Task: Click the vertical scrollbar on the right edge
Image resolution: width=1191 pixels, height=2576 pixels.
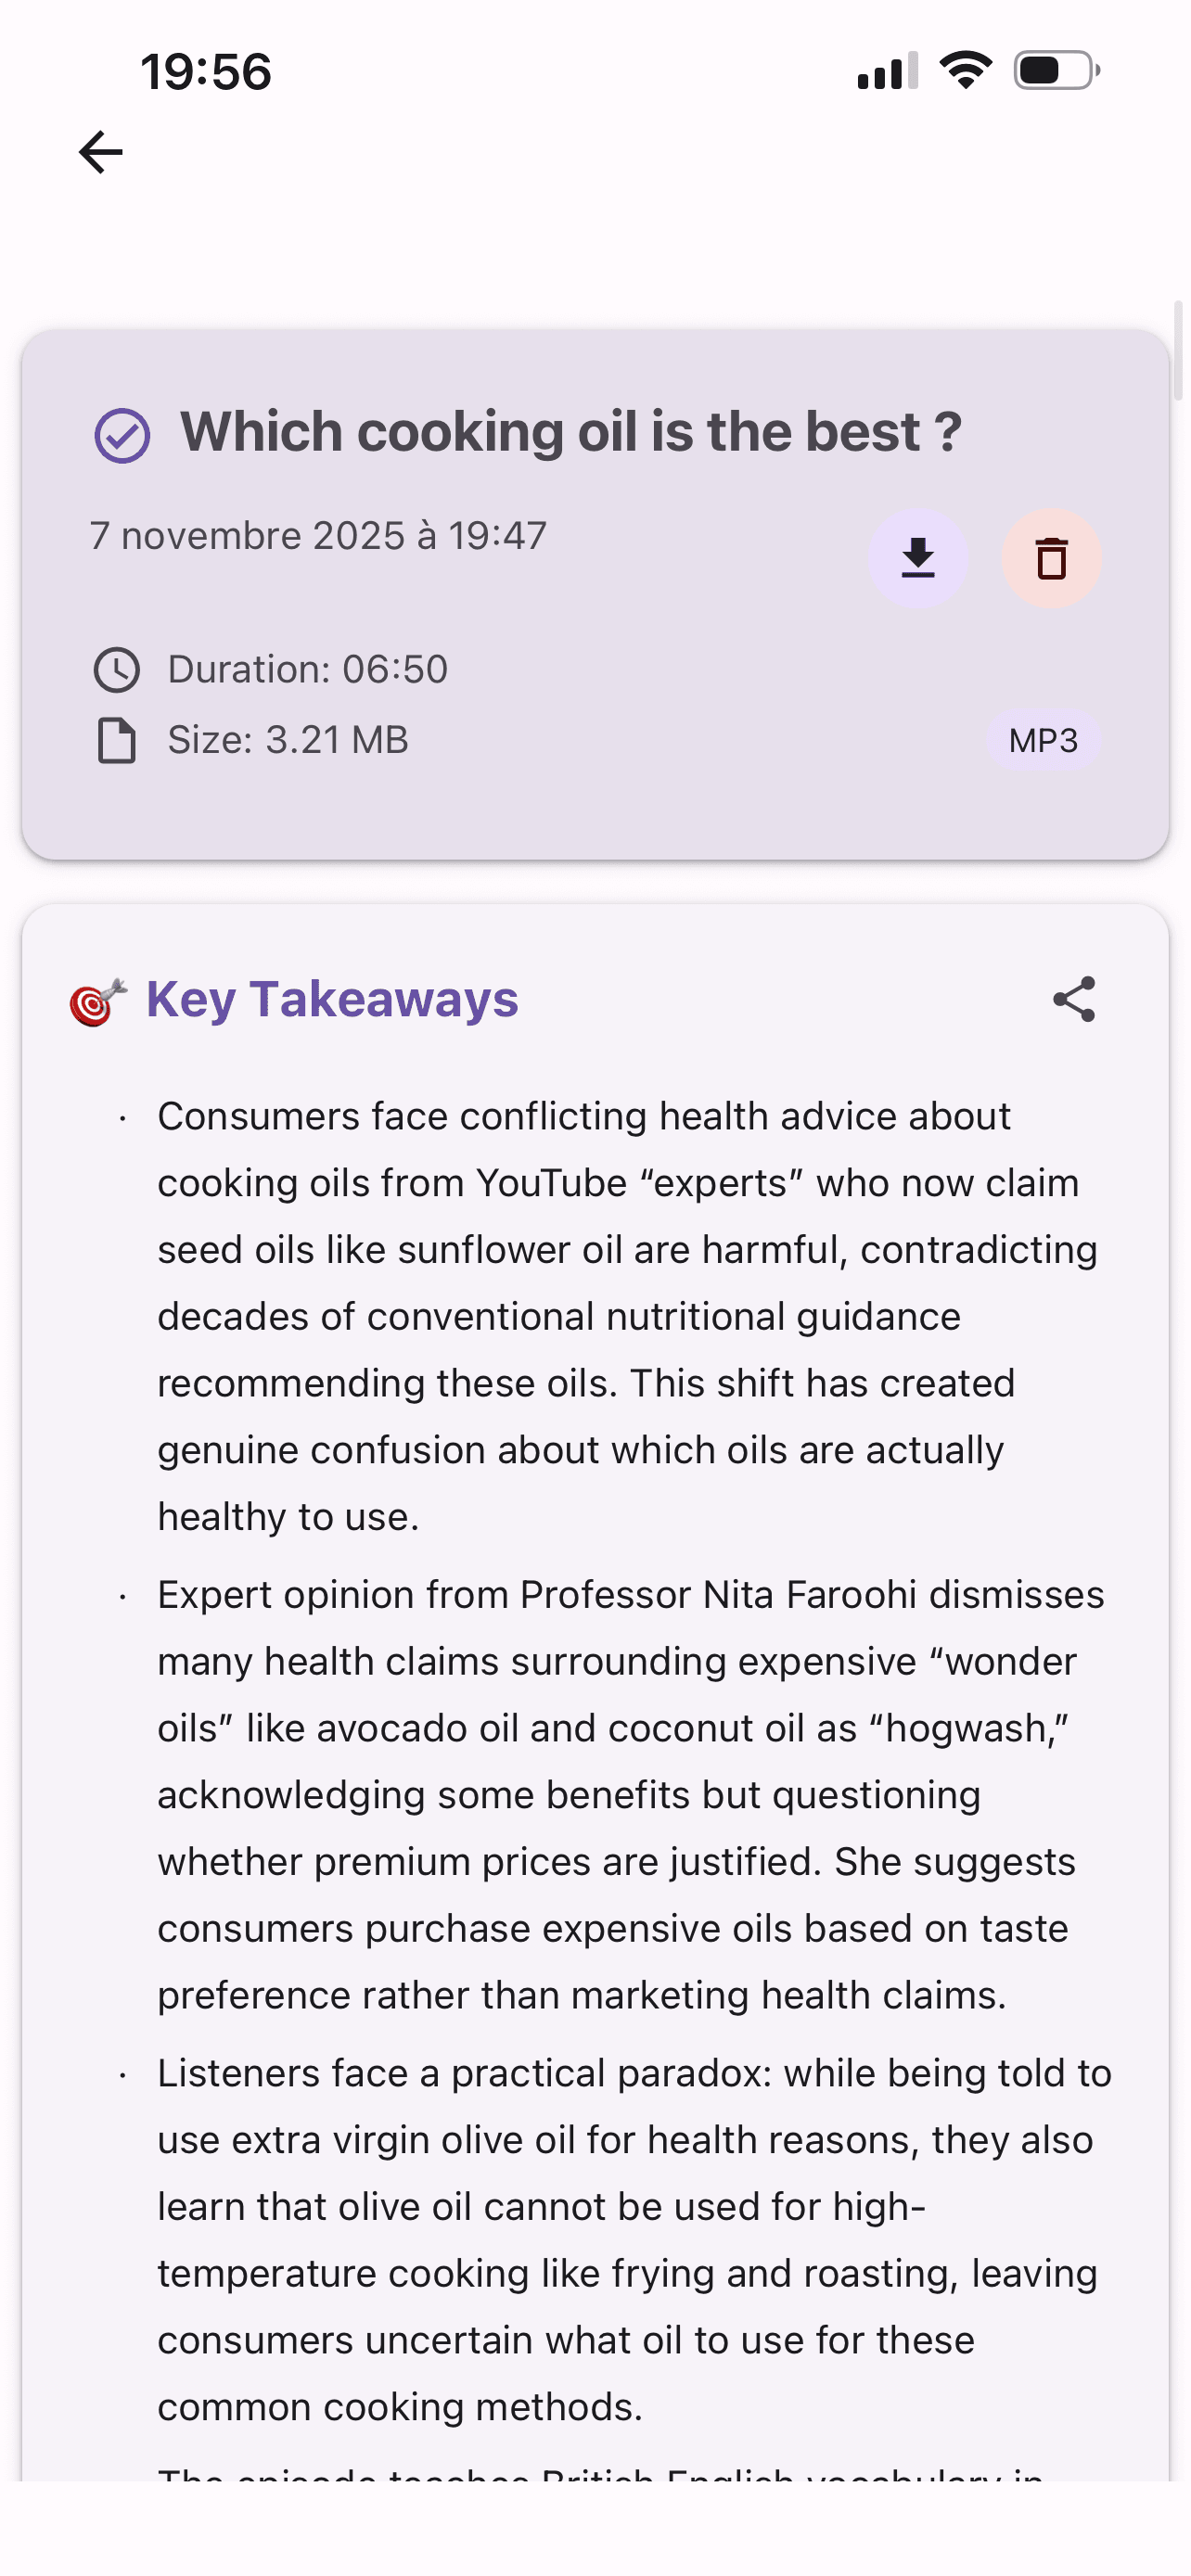Action: click(x=1178, y=350)
